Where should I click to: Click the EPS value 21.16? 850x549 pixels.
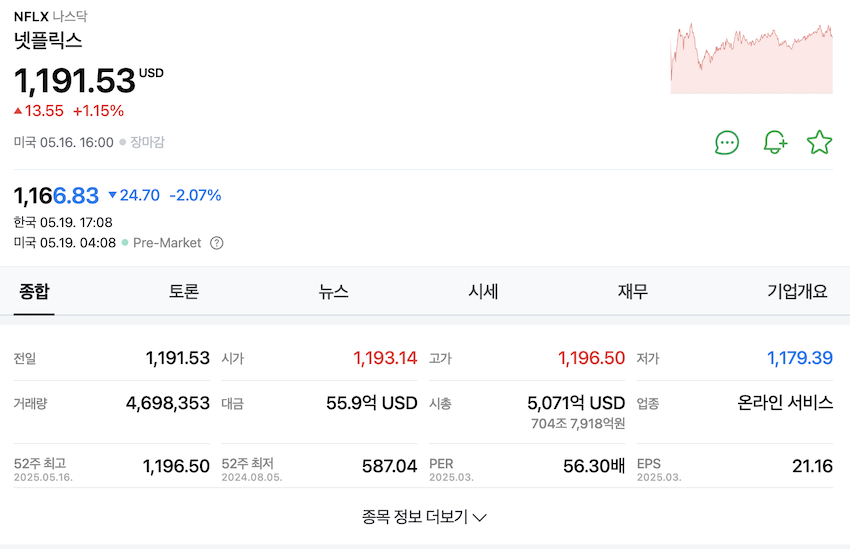(812, 466)
